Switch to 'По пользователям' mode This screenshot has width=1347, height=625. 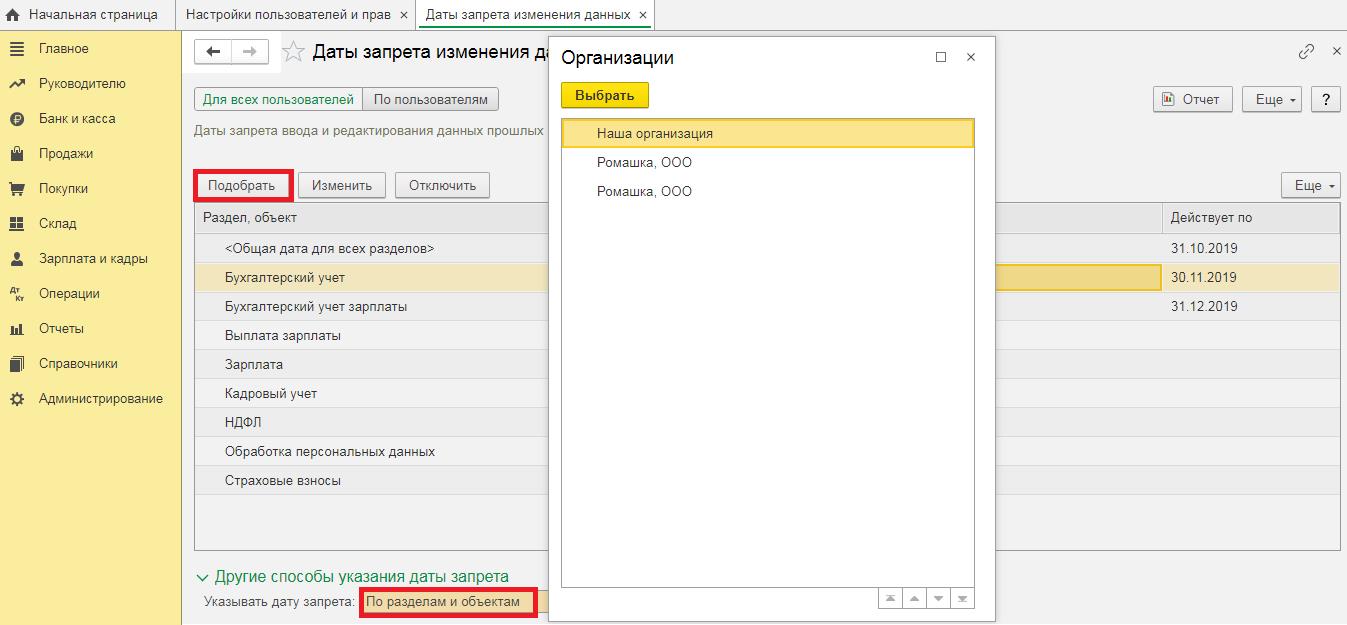[430, 99]
